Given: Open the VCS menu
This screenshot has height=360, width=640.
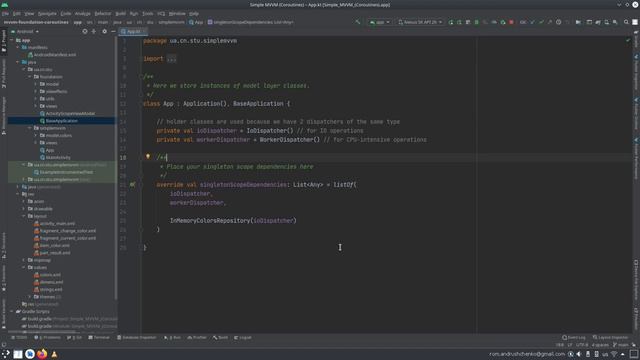Looking at the screenshot, I should pyautogui.click(x=161, y=13).
